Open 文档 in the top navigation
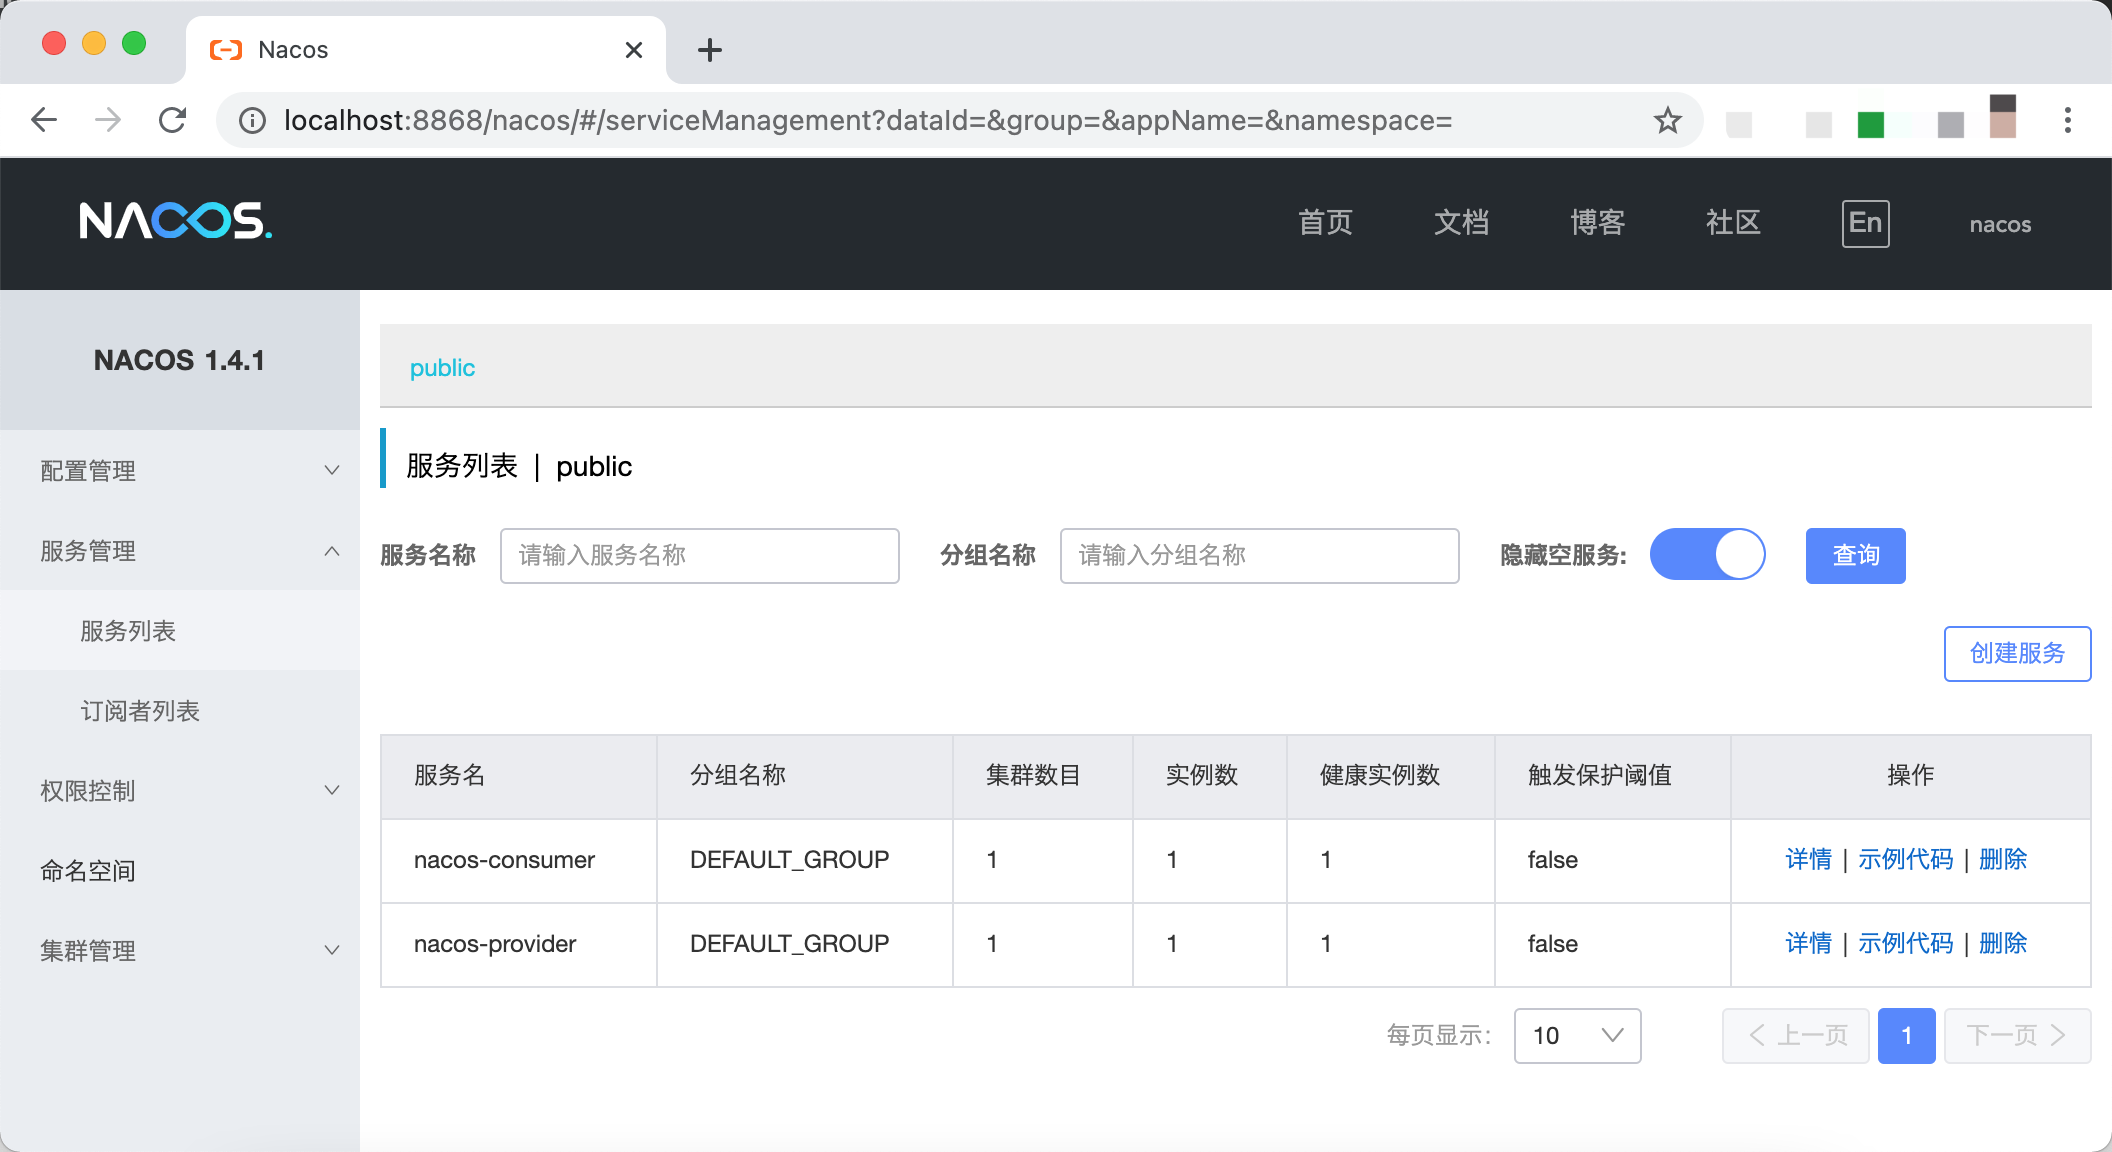 1461,222
